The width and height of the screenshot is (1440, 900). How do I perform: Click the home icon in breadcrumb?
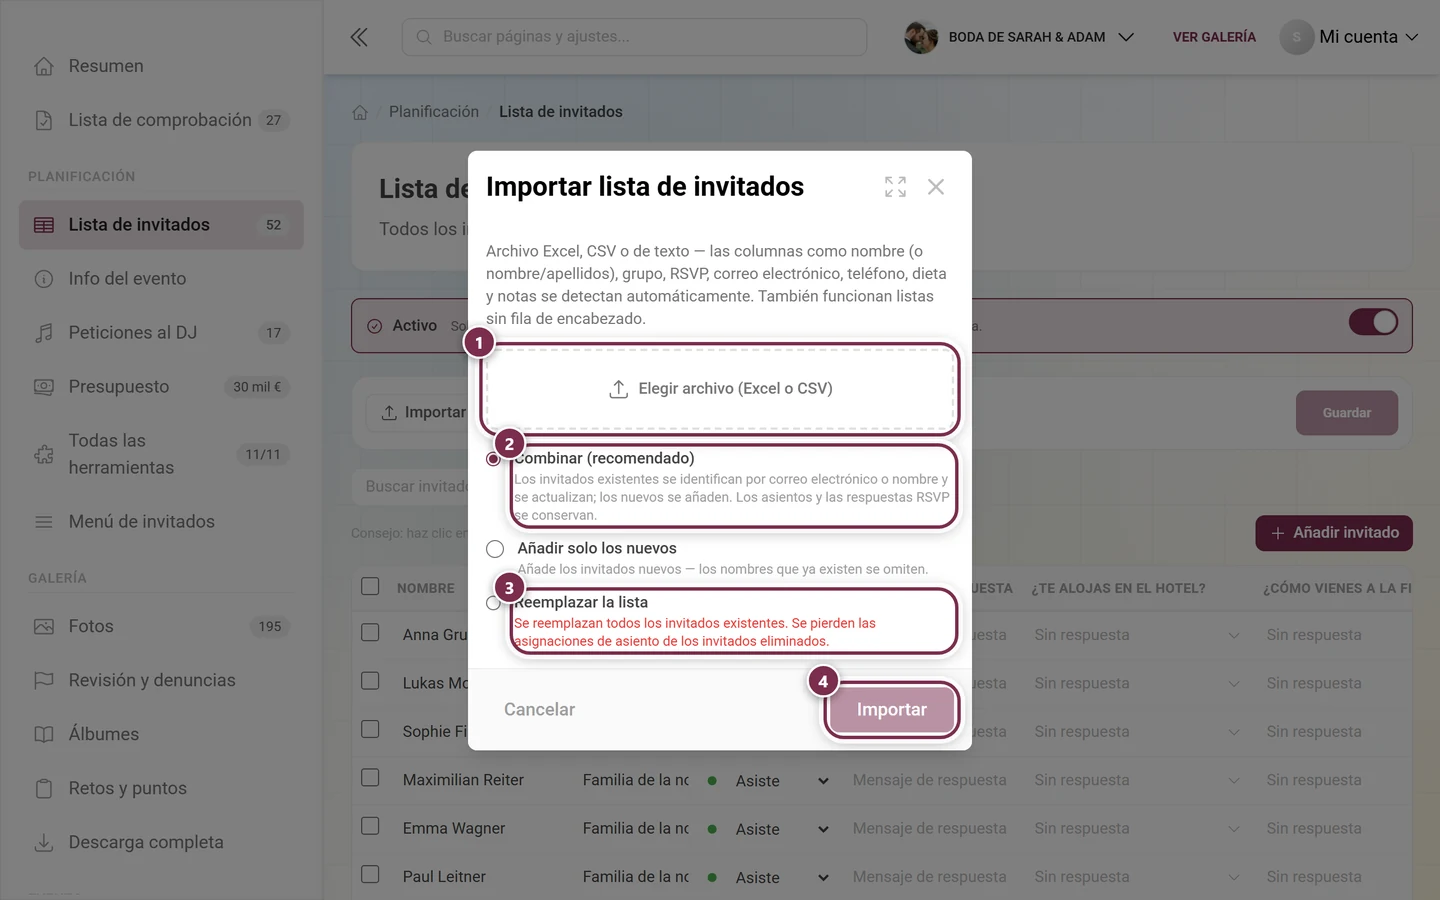tap(360, 112)
